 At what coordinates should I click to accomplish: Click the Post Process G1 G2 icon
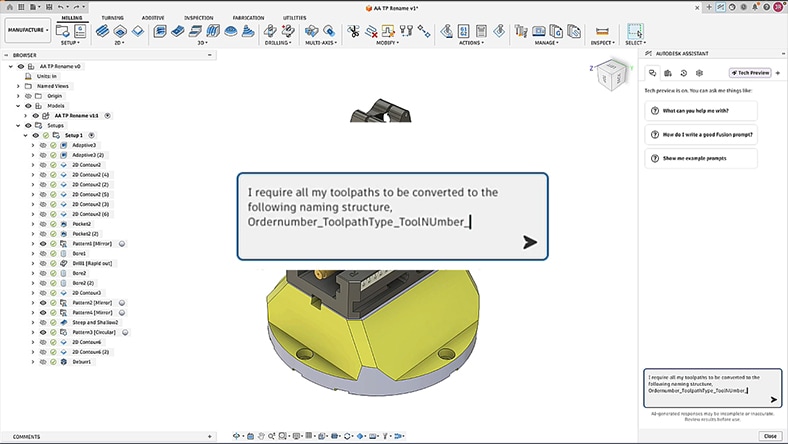pyautogui.click(x=464, y=31)
